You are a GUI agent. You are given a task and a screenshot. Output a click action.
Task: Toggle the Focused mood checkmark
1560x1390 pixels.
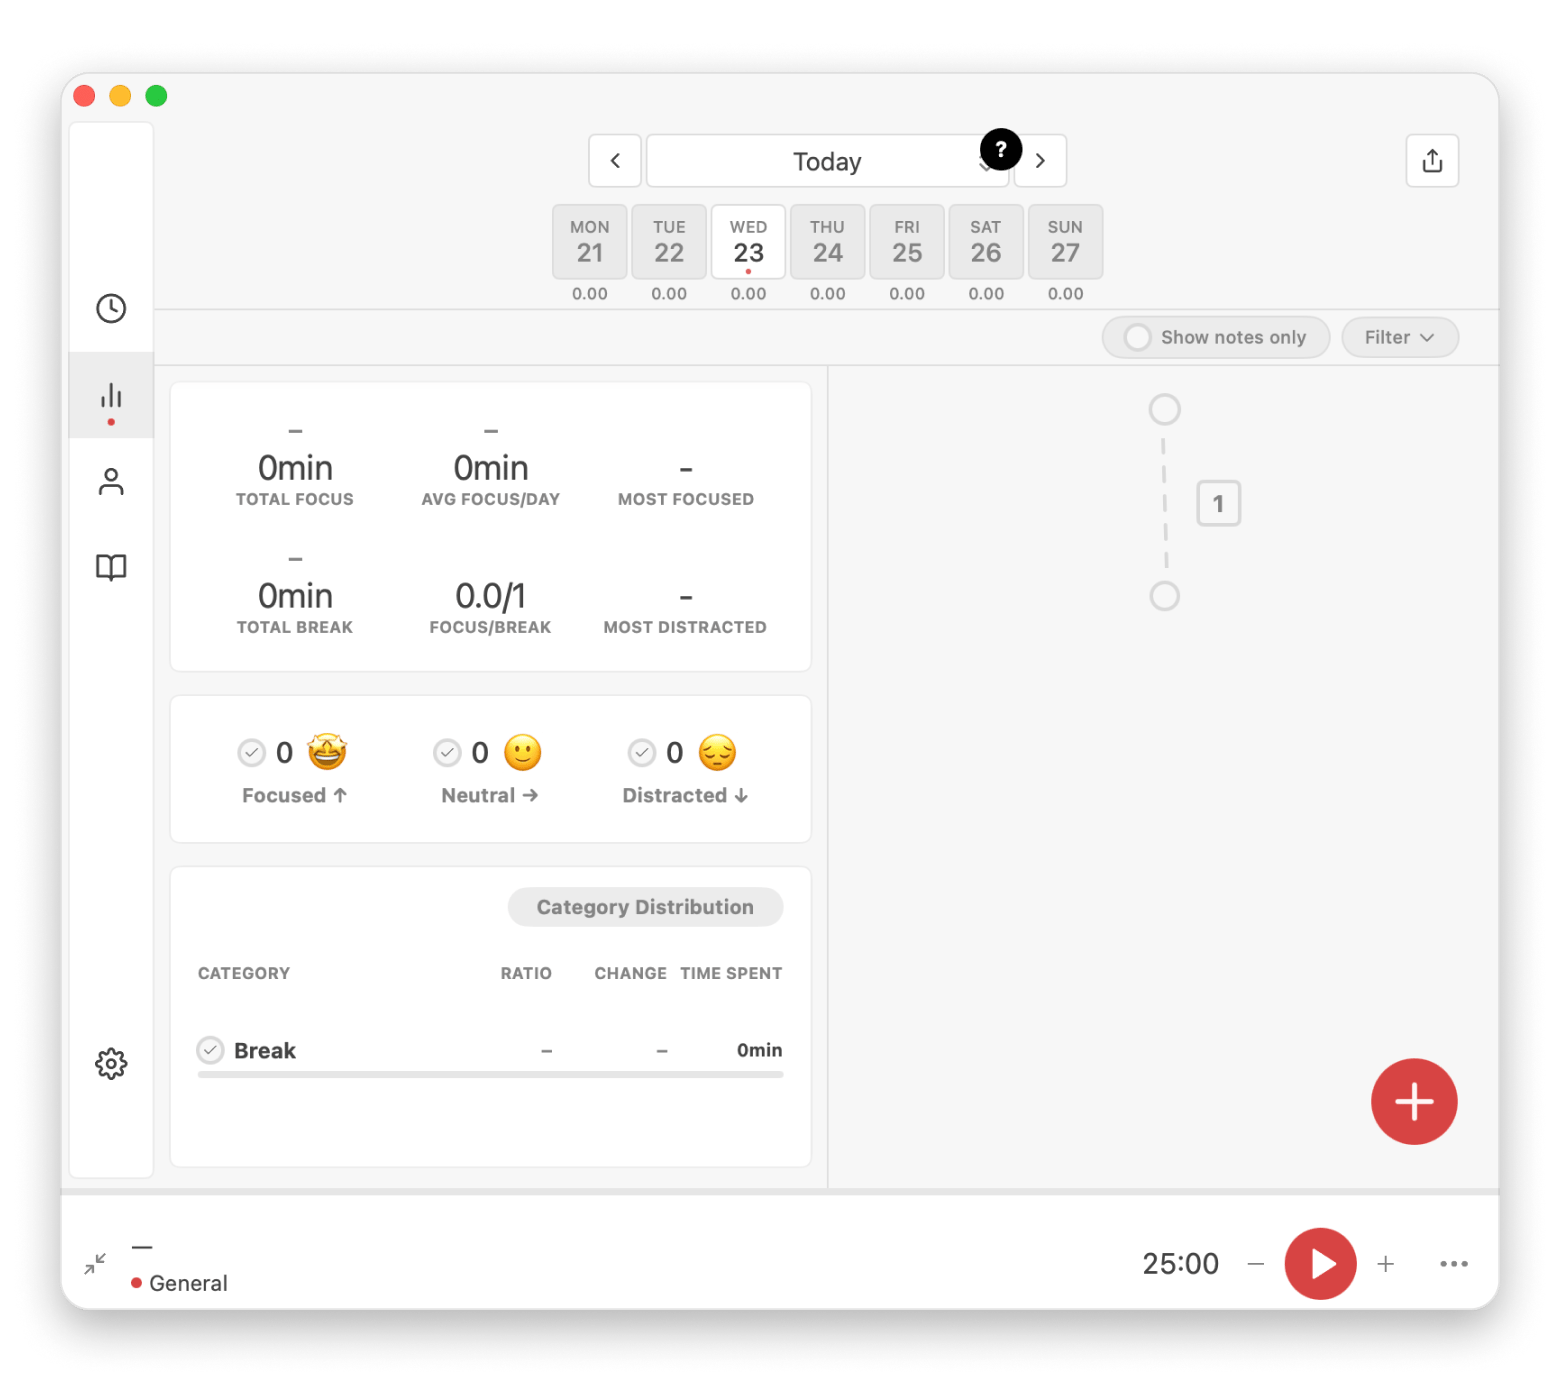coord(251,752)
